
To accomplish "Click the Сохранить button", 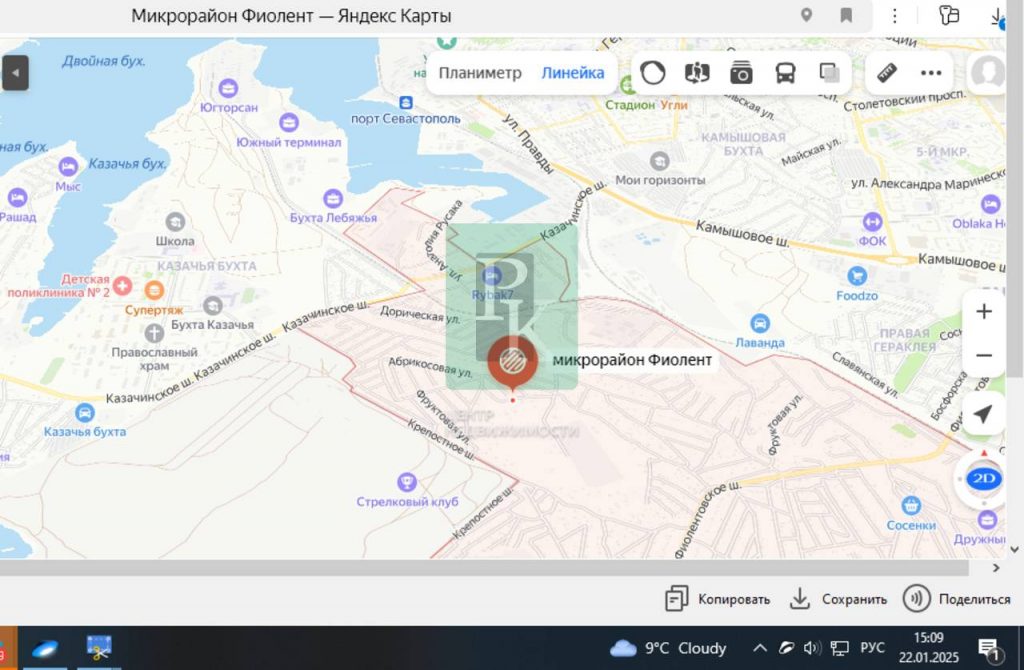I will click(x=838, y=599).
